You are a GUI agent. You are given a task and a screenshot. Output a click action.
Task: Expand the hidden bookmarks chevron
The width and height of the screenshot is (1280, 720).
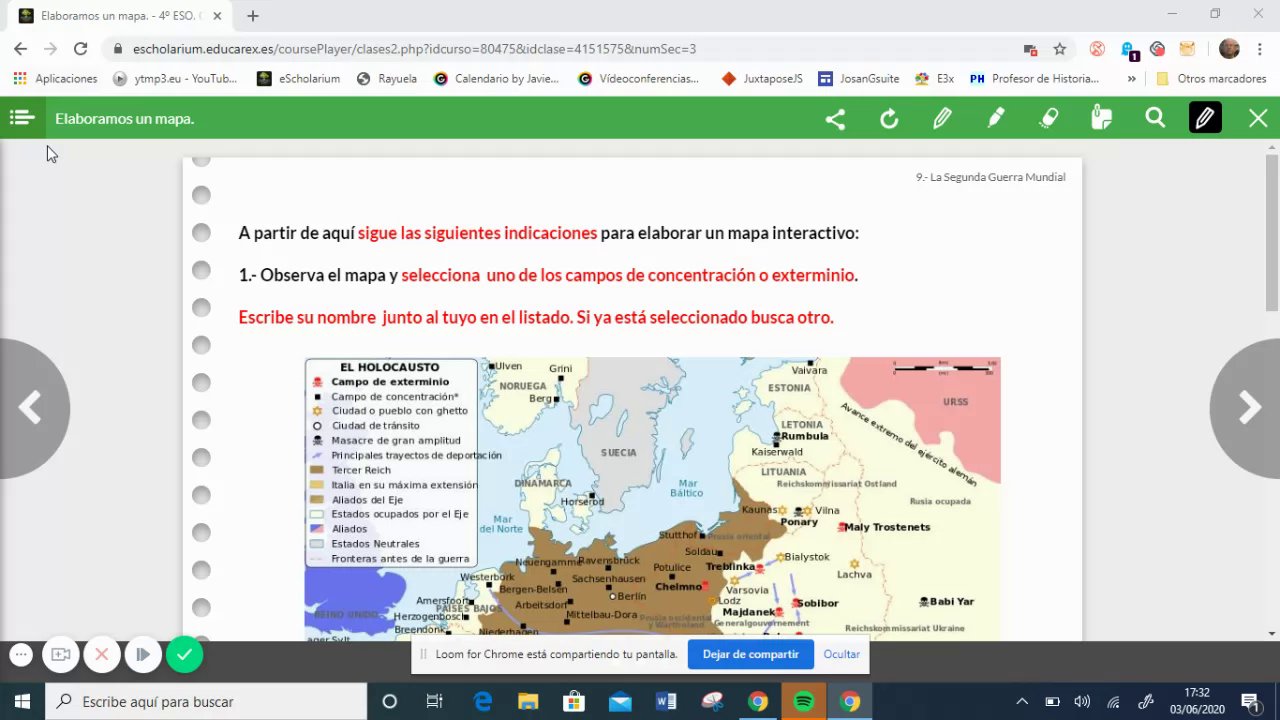tap(1132, 78)
